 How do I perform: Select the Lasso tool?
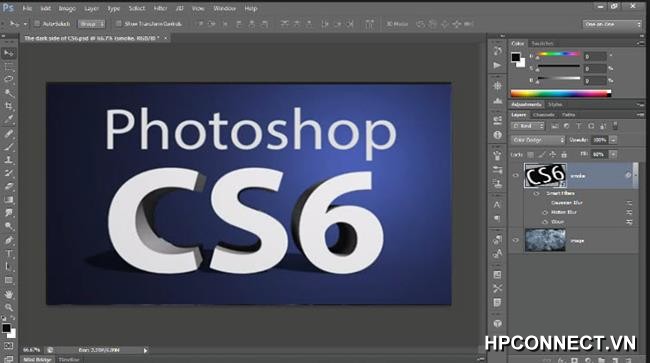(x=8, y=79)
